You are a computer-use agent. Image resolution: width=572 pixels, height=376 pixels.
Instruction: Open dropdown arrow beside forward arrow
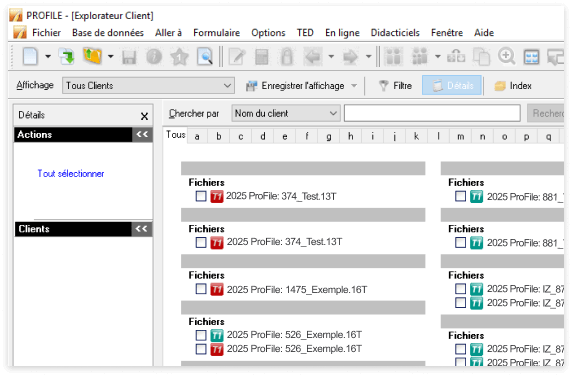pos(368,57)
